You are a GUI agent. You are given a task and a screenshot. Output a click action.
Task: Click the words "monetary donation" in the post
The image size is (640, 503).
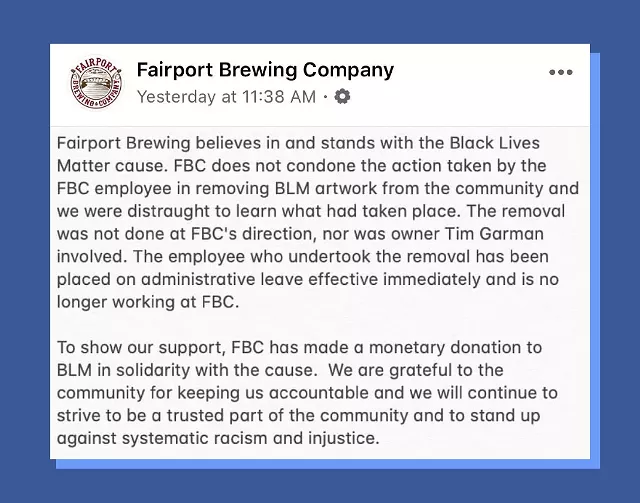pyautogui.click(x=431, y=347)
